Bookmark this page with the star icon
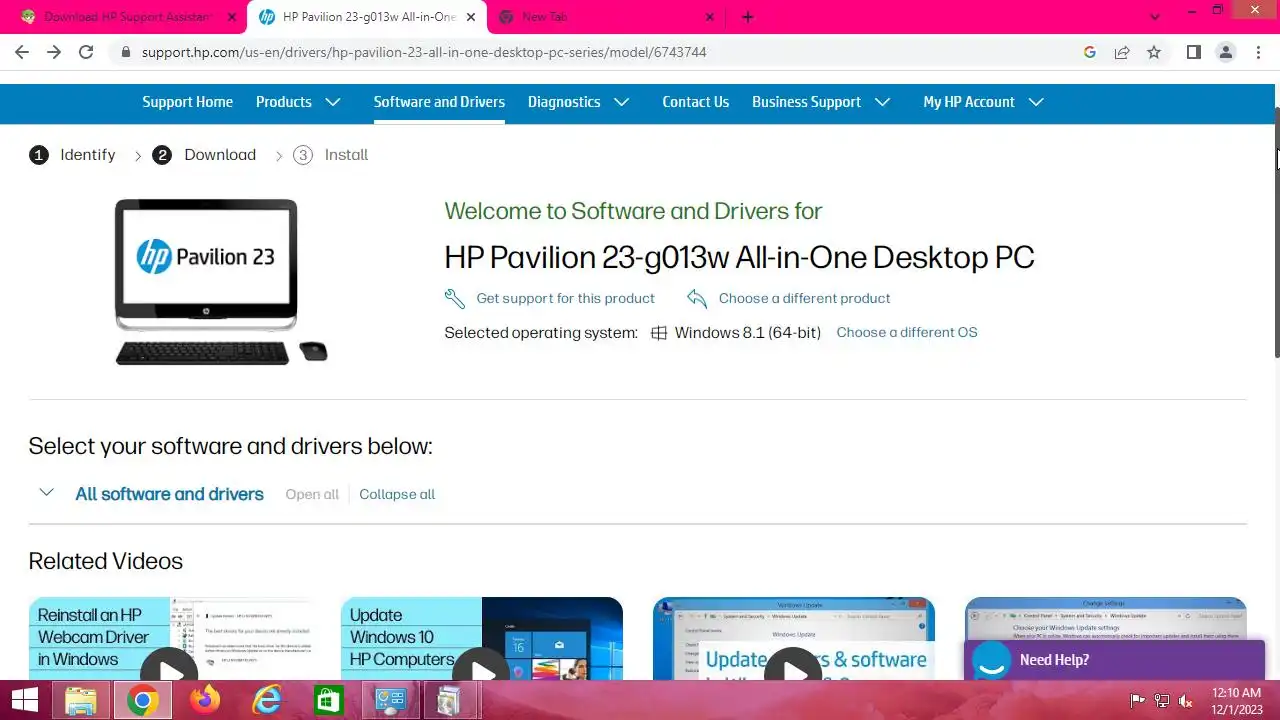 pos(1154,52)
